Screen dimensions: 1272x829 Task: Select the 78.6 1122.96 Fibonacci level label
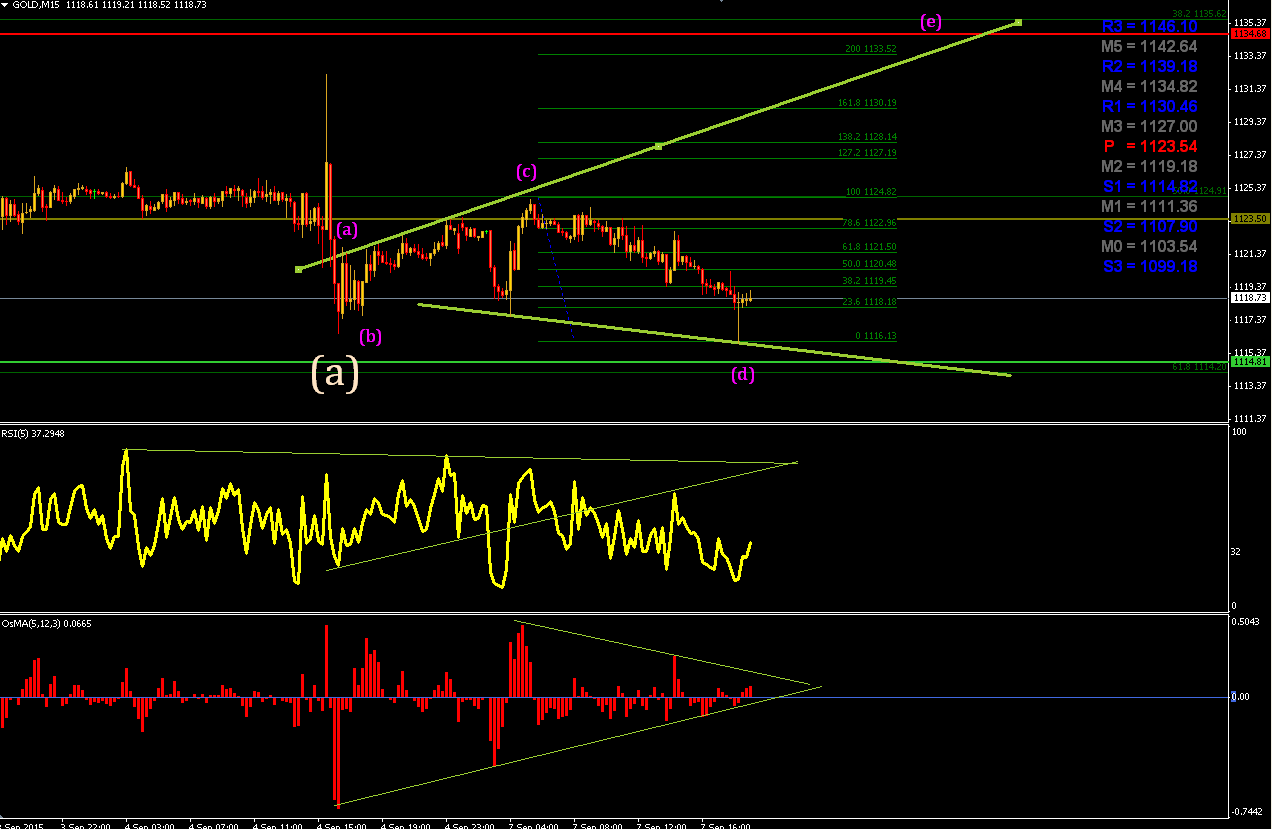[869, 222]
